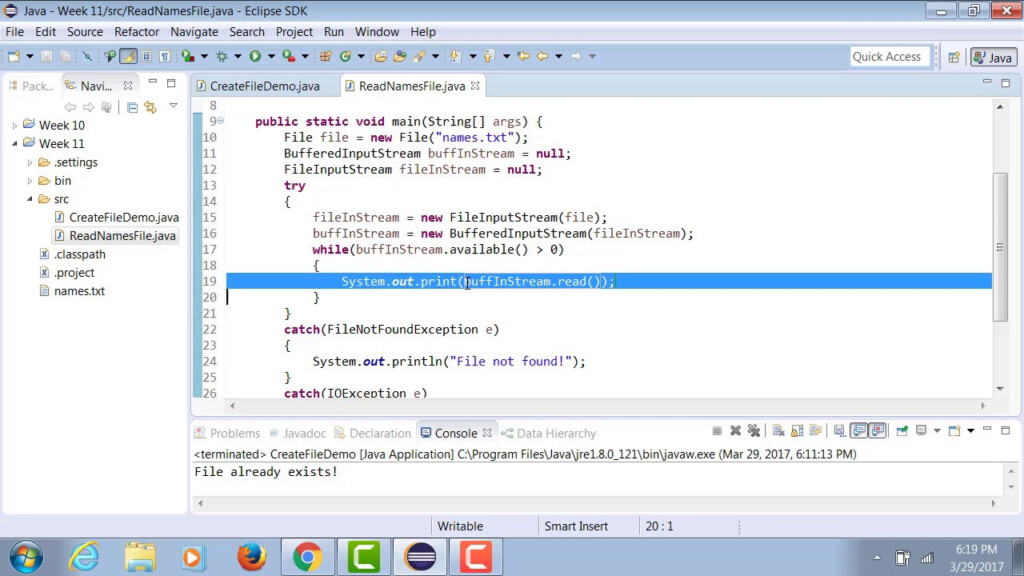The image size is (1024, 576).
Task: Expand the bin folder
Action: 29,181
